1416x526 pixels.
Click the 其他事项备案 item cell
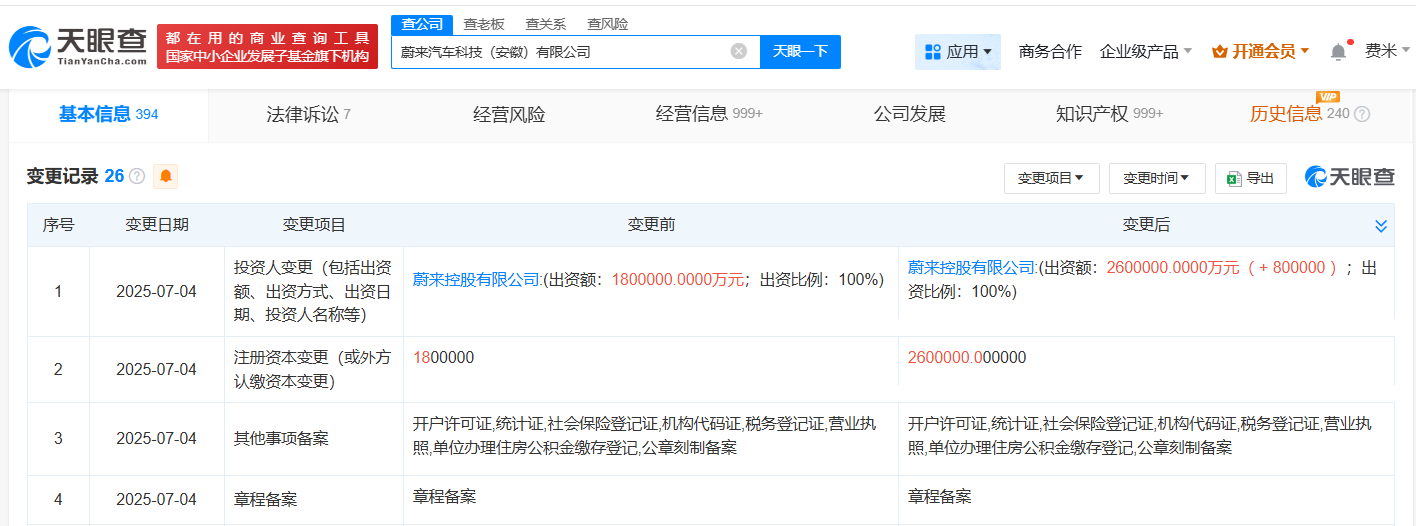coord(314,438)
